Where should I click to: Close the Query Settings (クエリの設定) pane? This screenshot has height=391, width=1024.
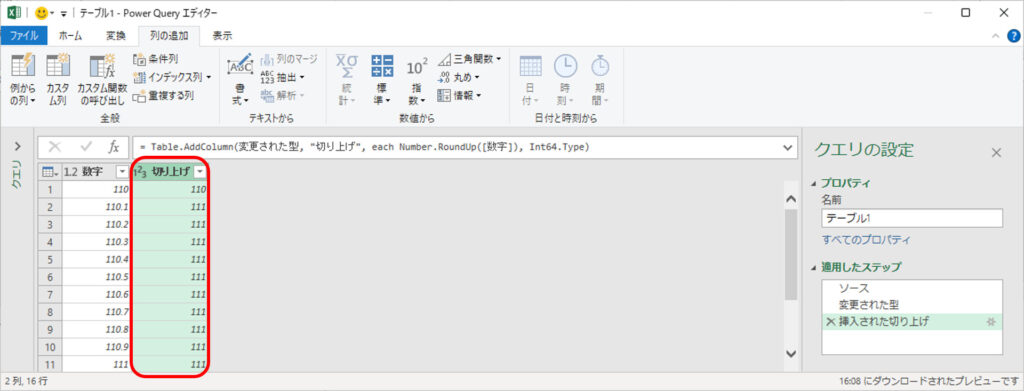[x=996, y=152]
